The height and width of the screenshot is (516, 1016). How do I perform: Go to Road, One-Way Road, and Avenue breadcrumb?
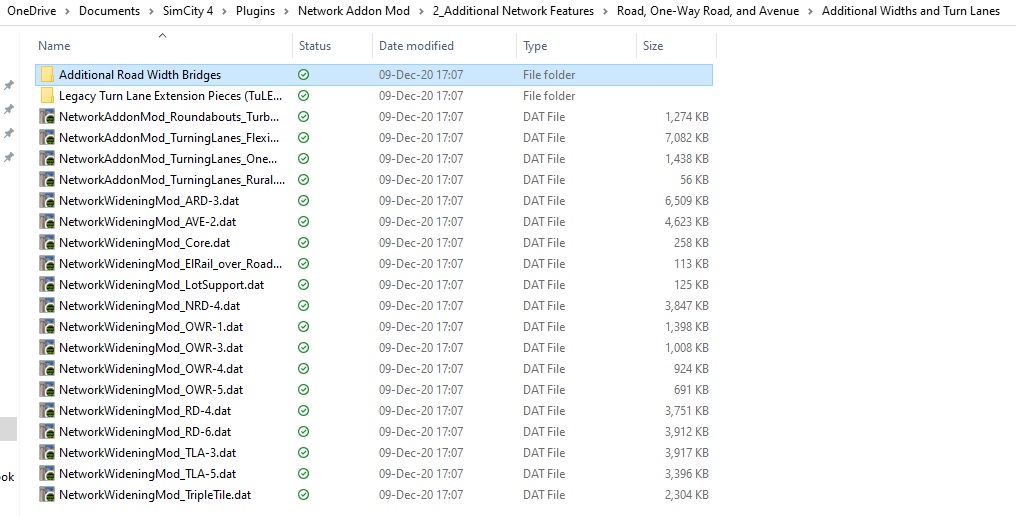708,11
